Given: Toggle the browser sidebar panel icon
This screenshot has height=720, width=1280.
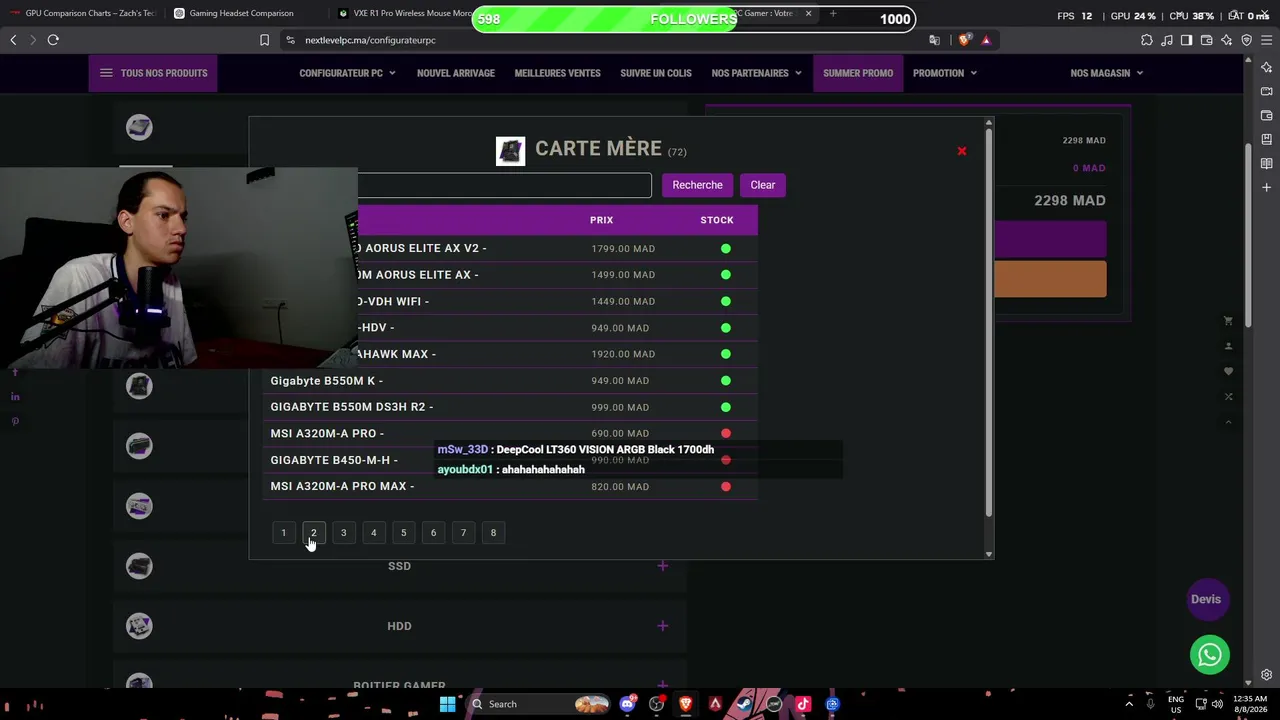Looking at the screenshot, I should coord(1186,40).
